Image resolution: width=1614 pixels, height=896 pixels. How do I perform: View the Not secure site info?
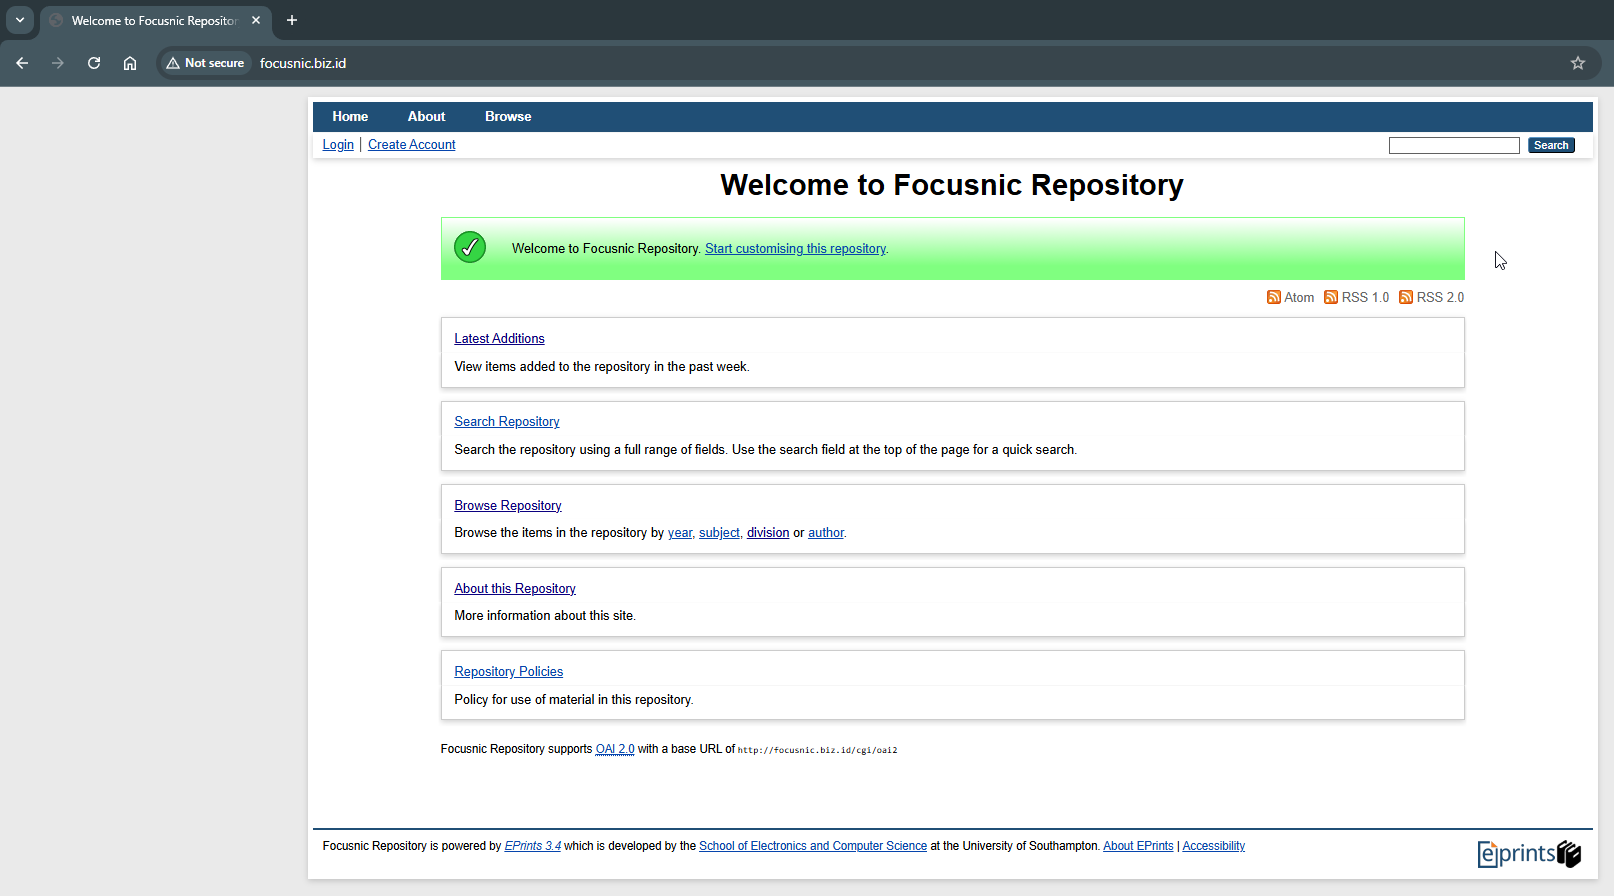tap(206, 63)
